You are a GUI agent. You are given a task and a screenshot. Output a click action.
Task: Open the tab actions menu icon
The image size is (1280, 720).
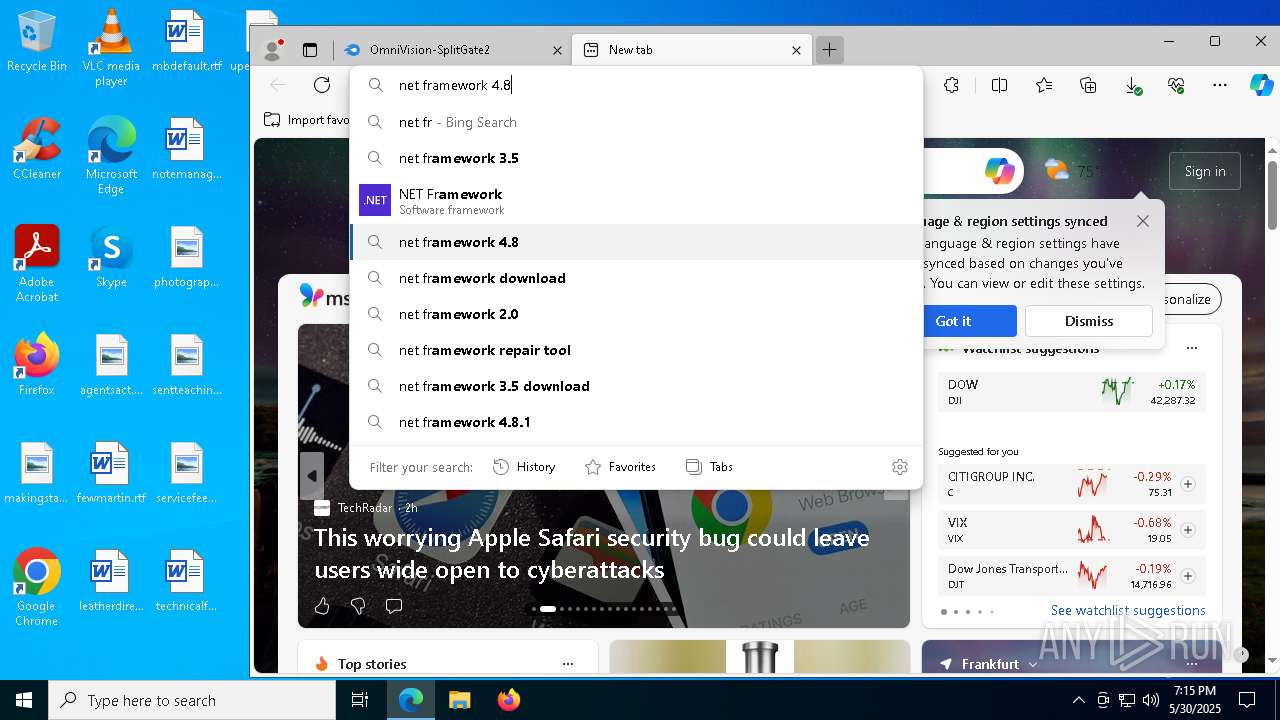[310, 50]
